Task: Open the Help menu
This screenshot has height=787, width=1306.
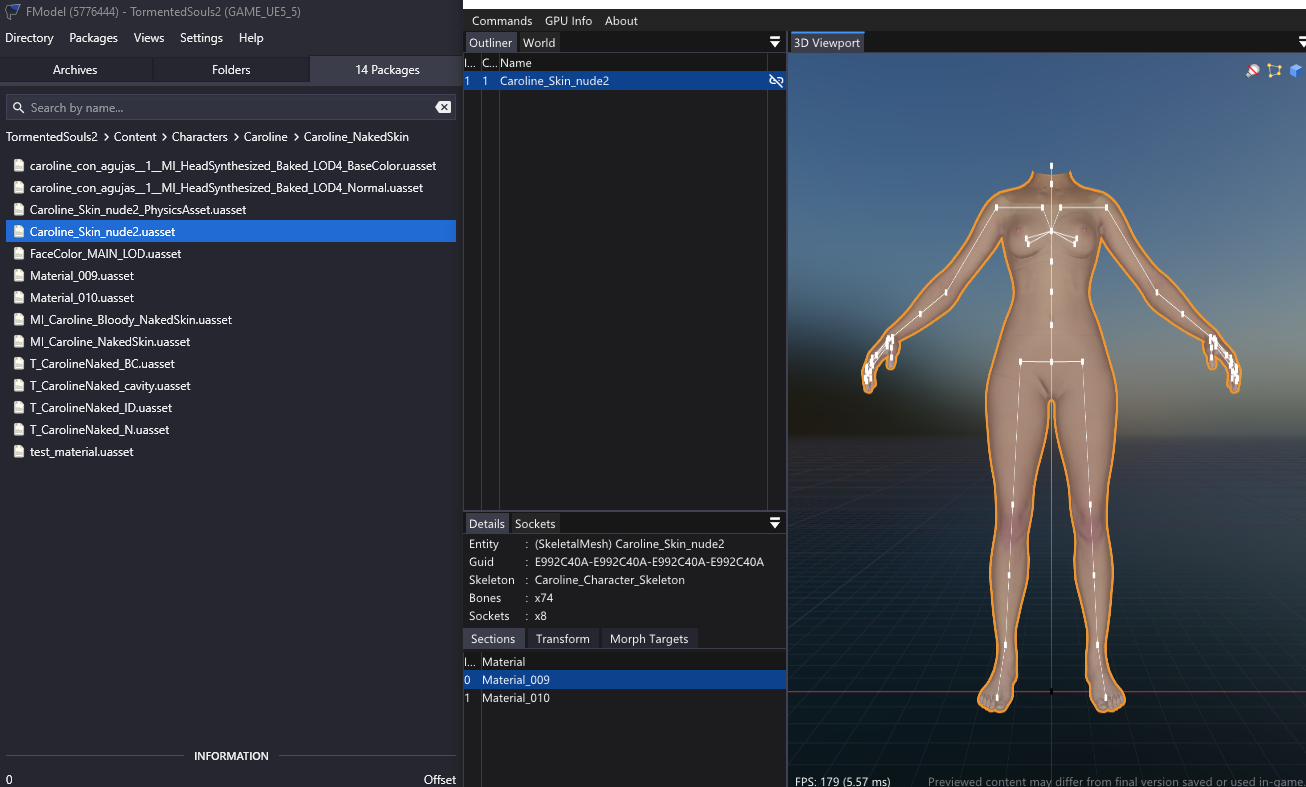Action: point(251,38)
